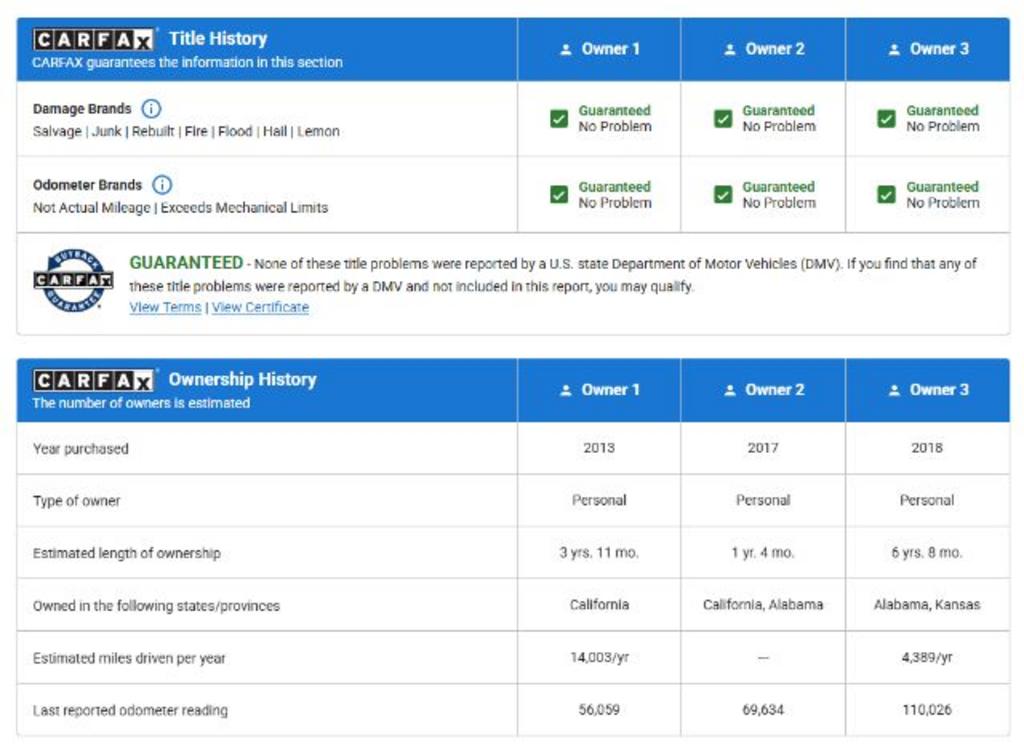1024x750 pixels.
Task: Click the CARFAX Buyback Guarantee badge
Action: (73, 280)
